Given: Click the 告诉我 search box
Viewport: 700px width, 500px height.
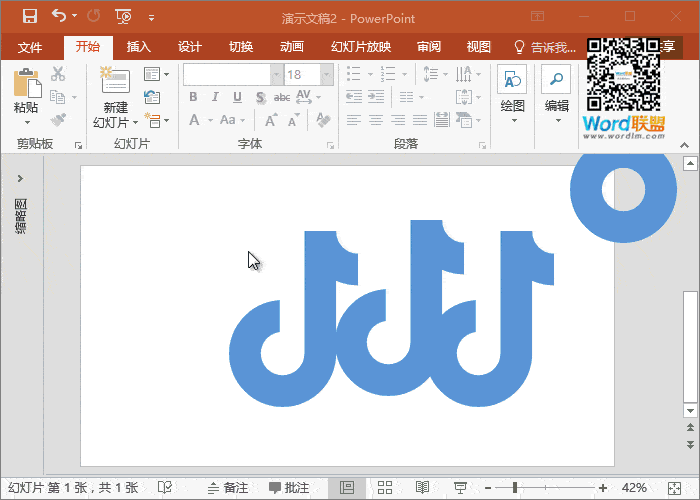Looking at the screenshot, I should (x=545, y=47).
